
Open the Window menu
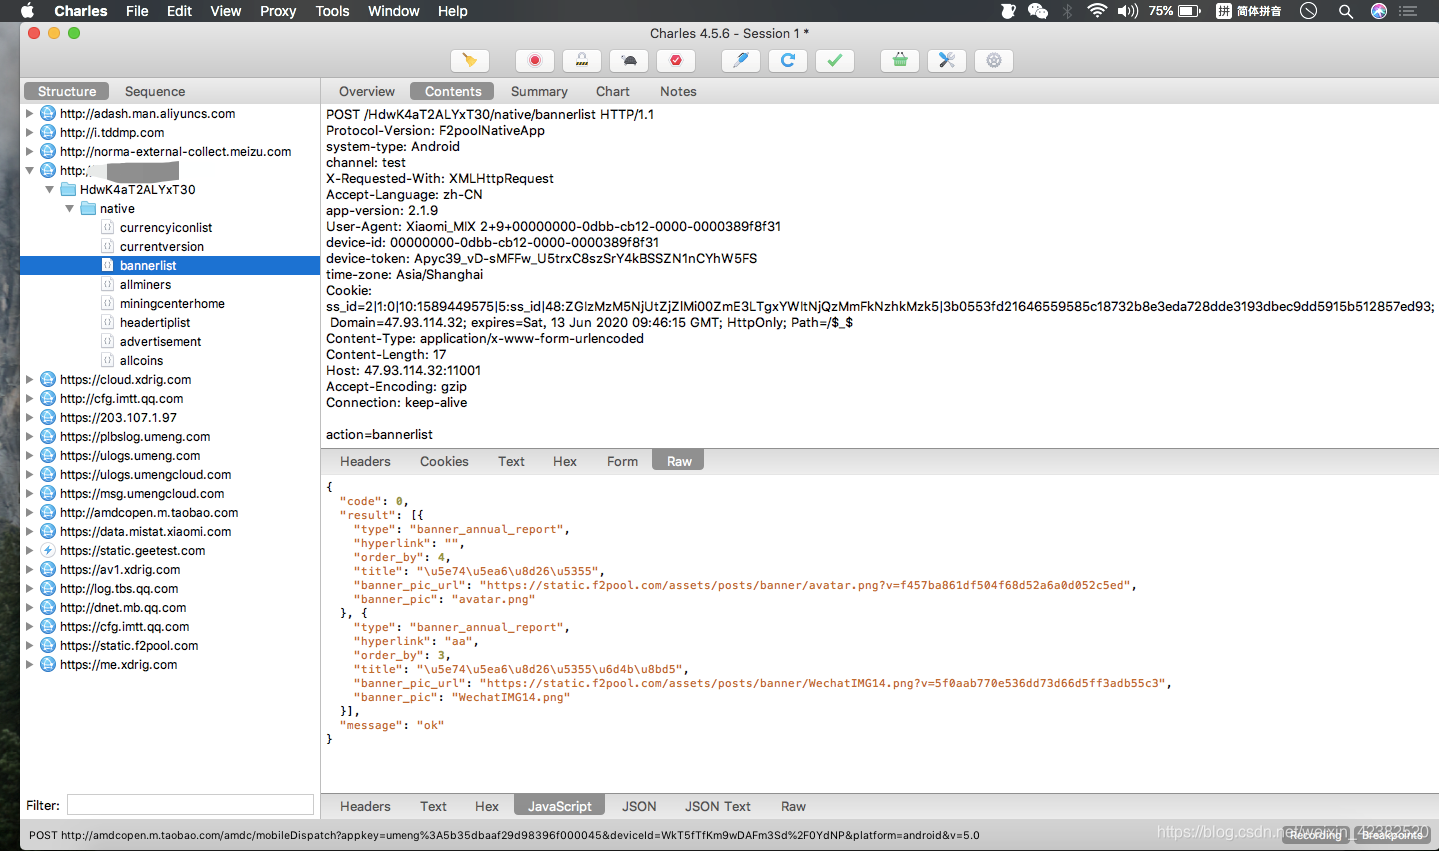[x=393, y=11]
